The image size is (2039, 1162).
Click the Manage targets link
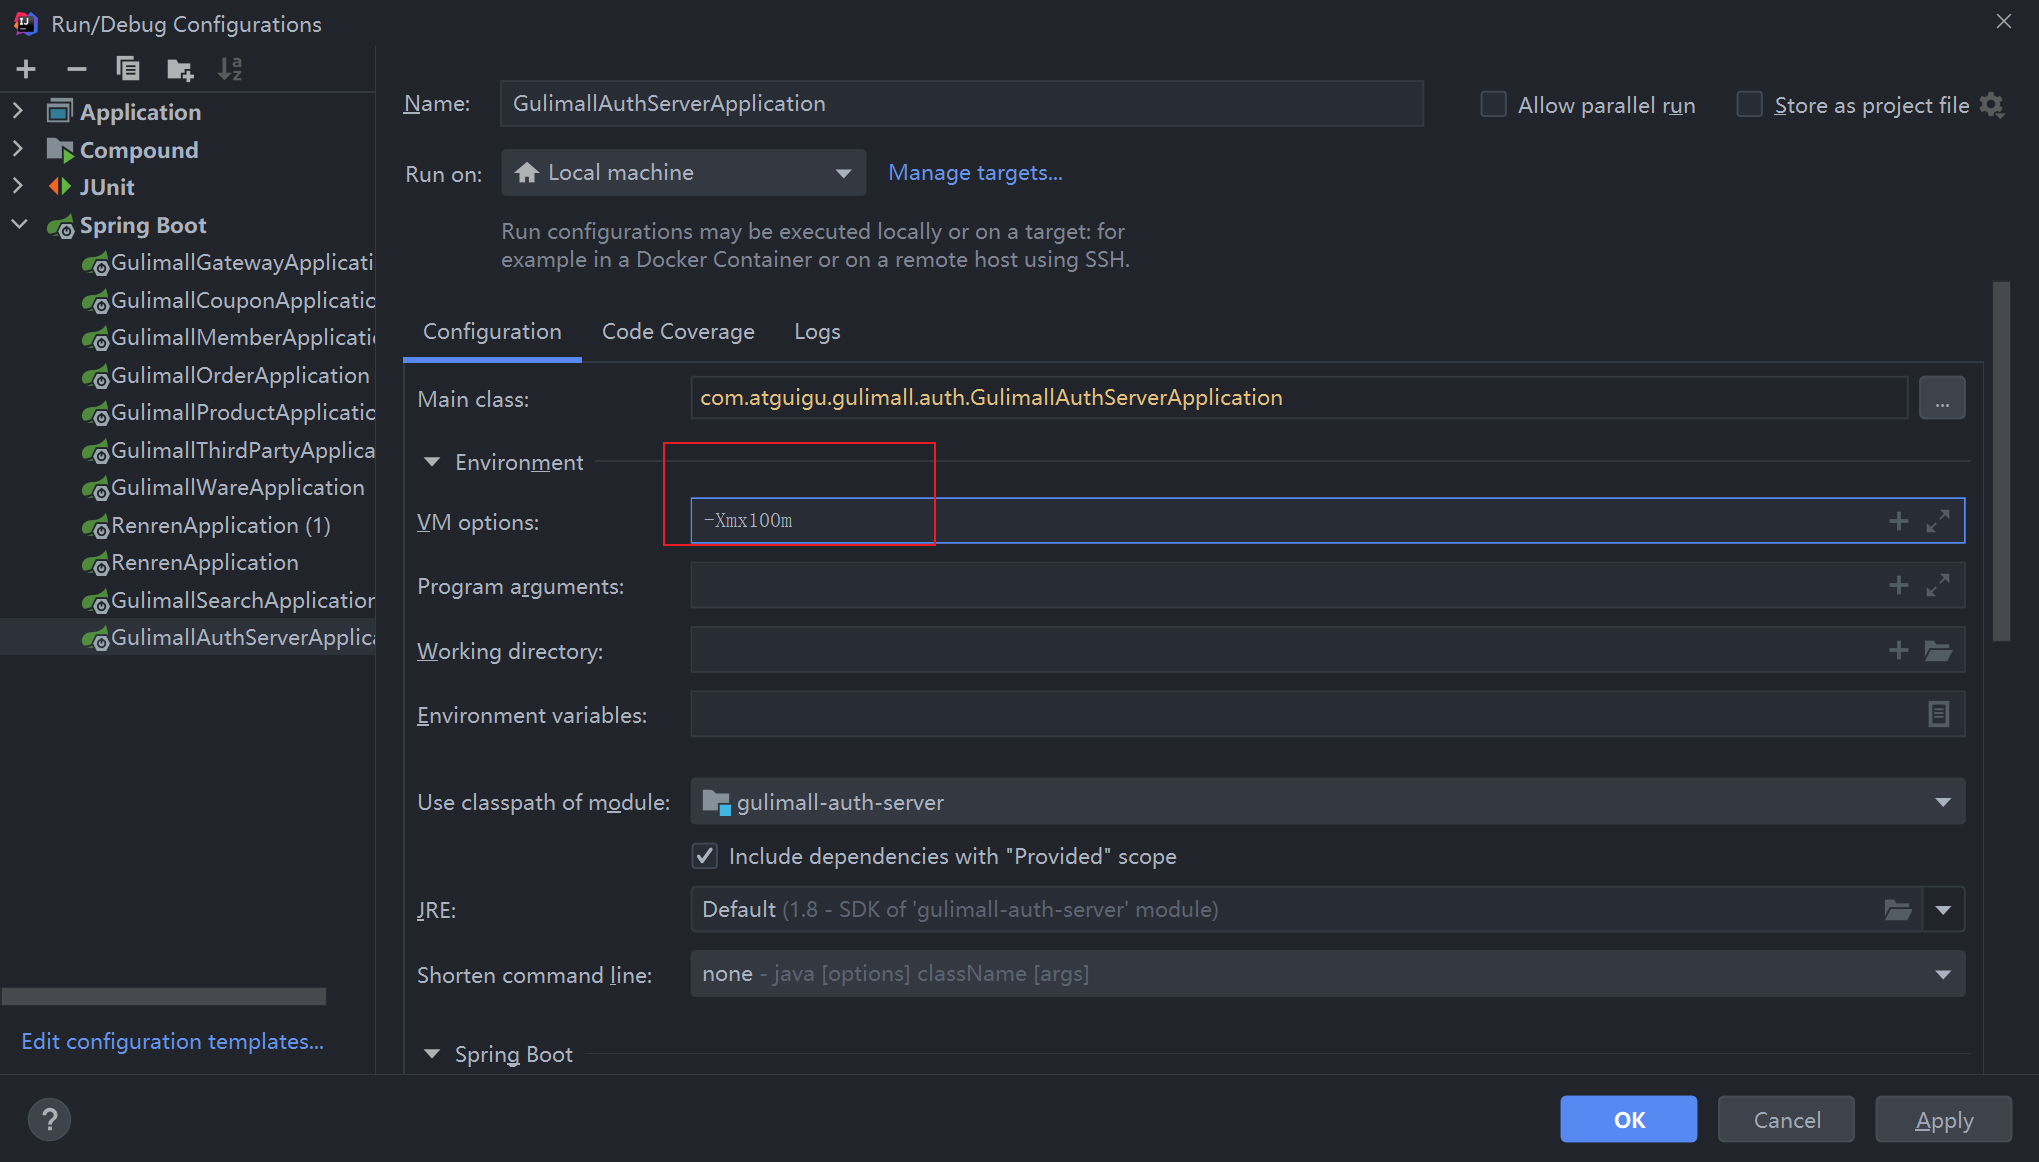(976, 172)
